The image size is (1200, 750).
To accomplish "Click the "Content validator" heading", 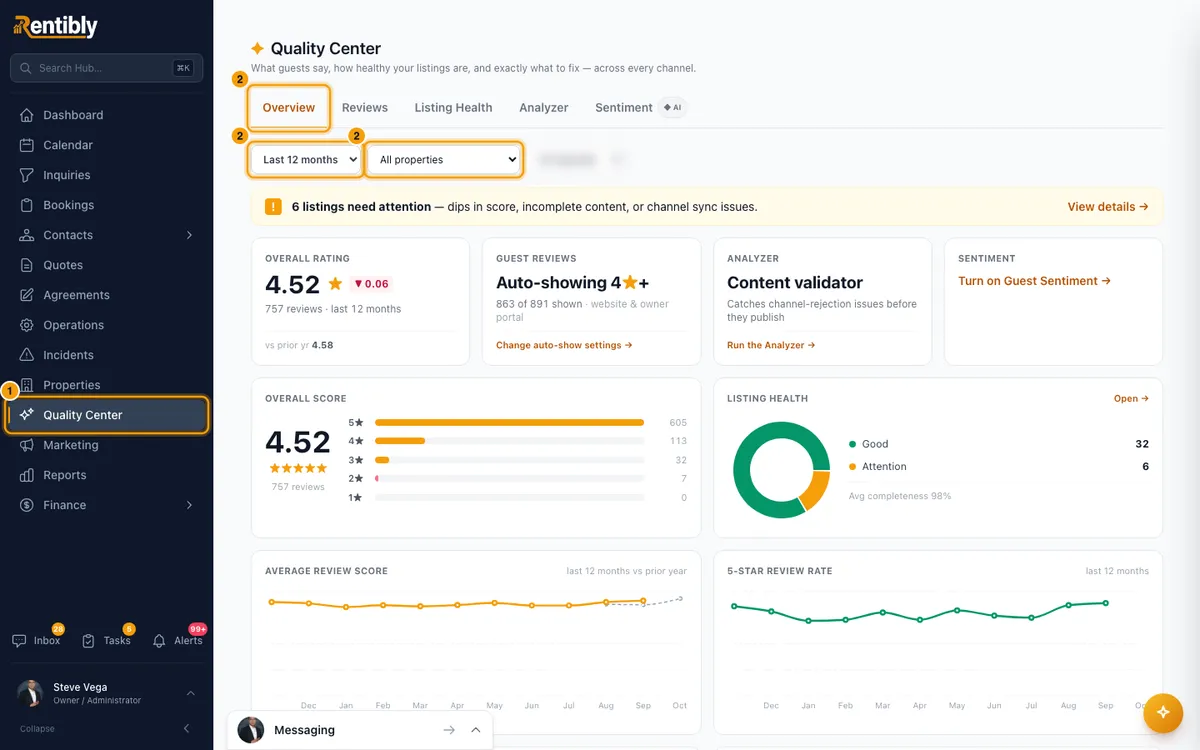I will pyautogui.click(x=795, y=283).
